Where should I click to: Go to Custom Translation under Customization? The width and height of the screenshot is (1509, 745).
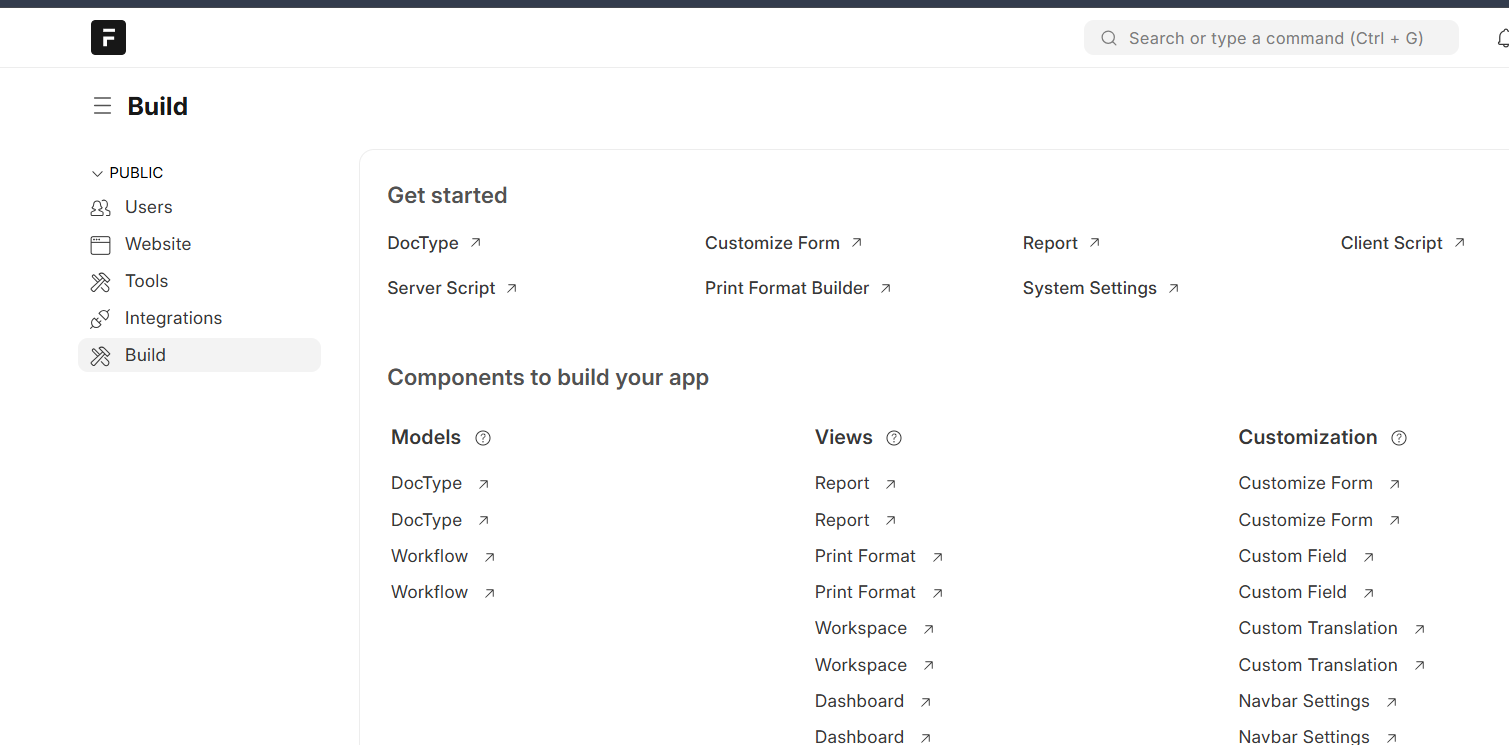tap(1317, 628)
